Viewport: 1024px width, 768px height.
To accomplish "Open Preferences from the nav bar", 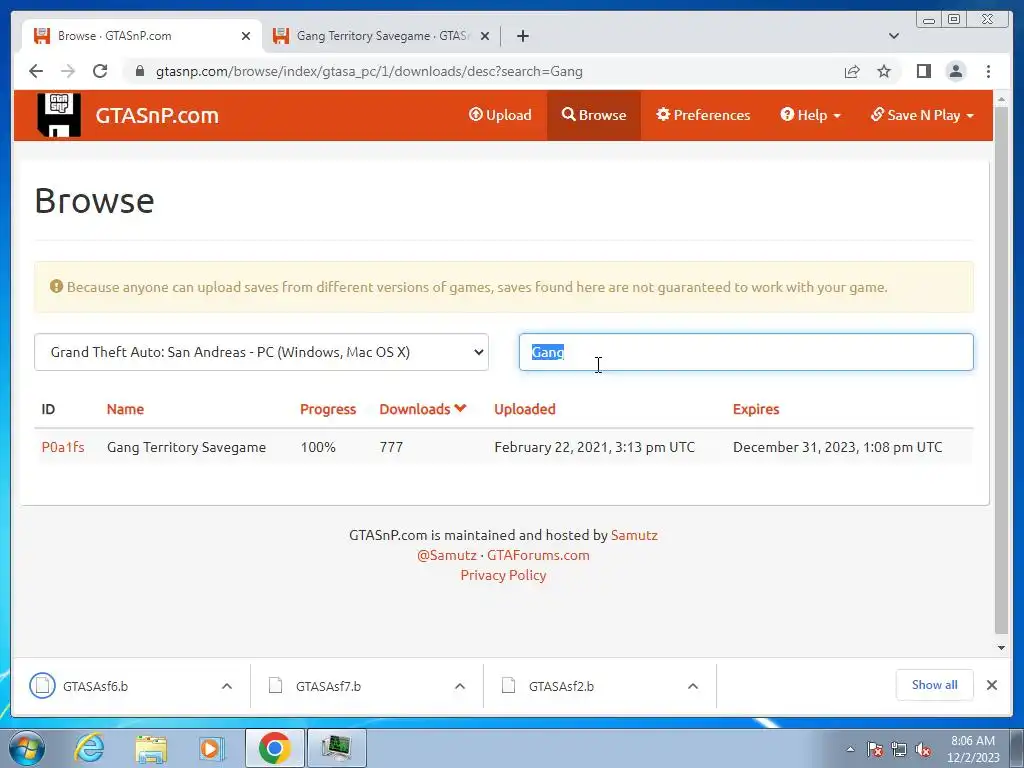I will pos(703,115).
